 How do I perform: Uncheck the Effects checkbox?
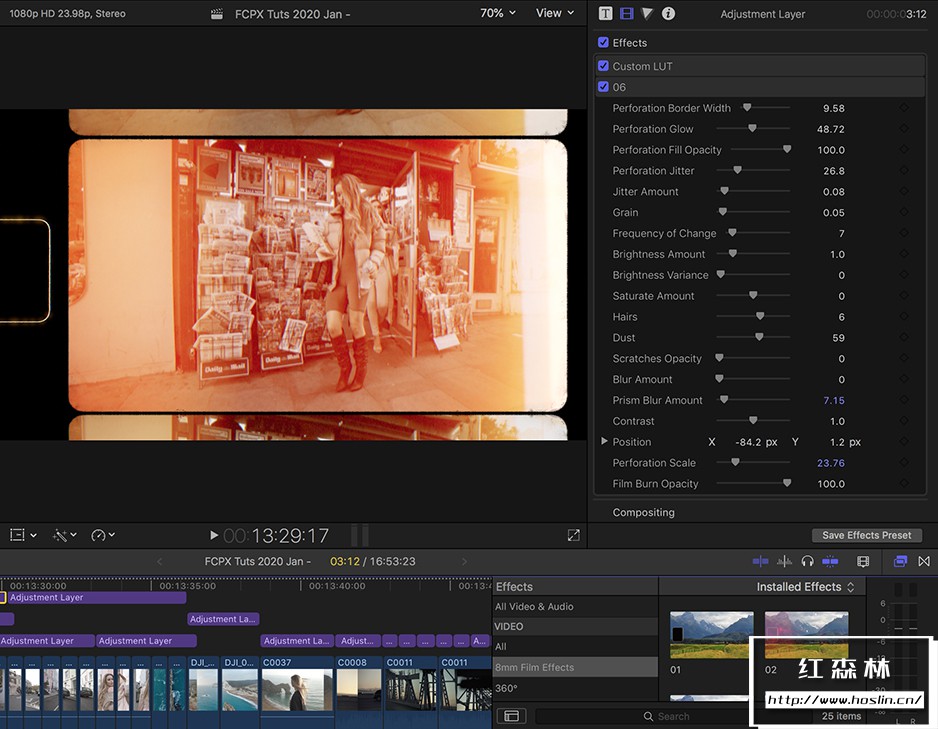point(603,43)
